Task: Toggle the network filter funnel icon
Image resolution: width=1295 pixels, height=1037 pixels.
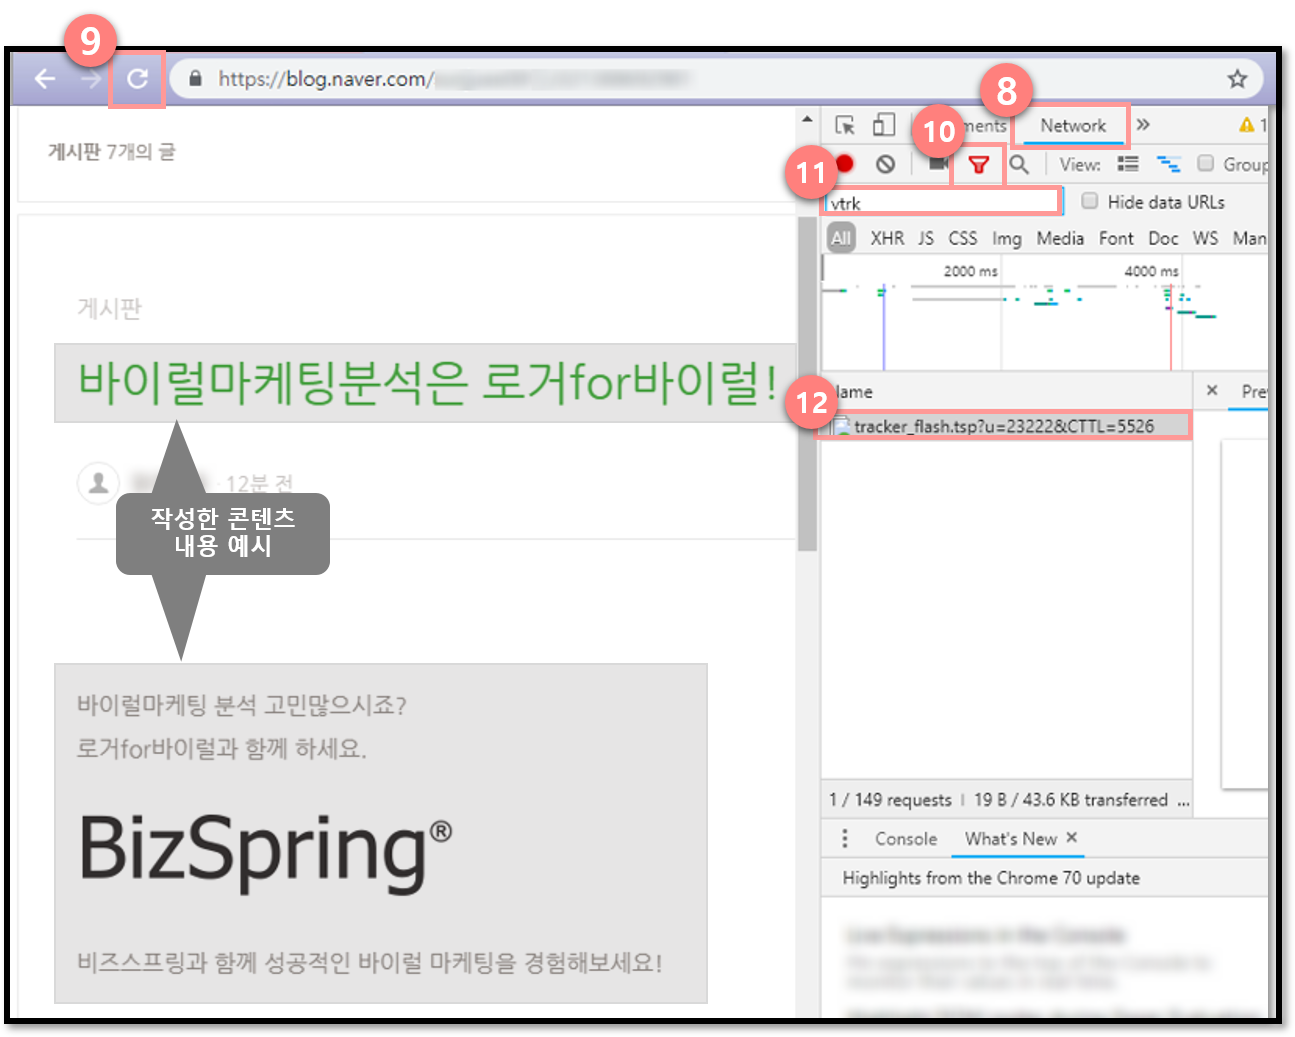Action: 978,165
